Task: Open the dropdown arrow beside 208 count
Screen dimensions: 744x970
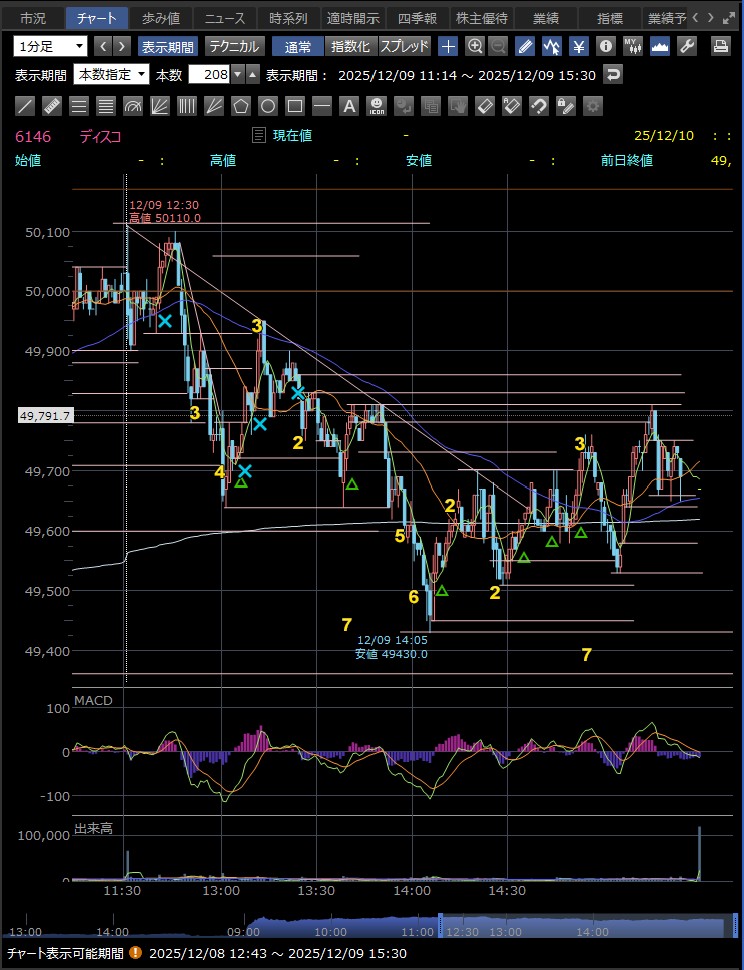Action: [252, 75]
